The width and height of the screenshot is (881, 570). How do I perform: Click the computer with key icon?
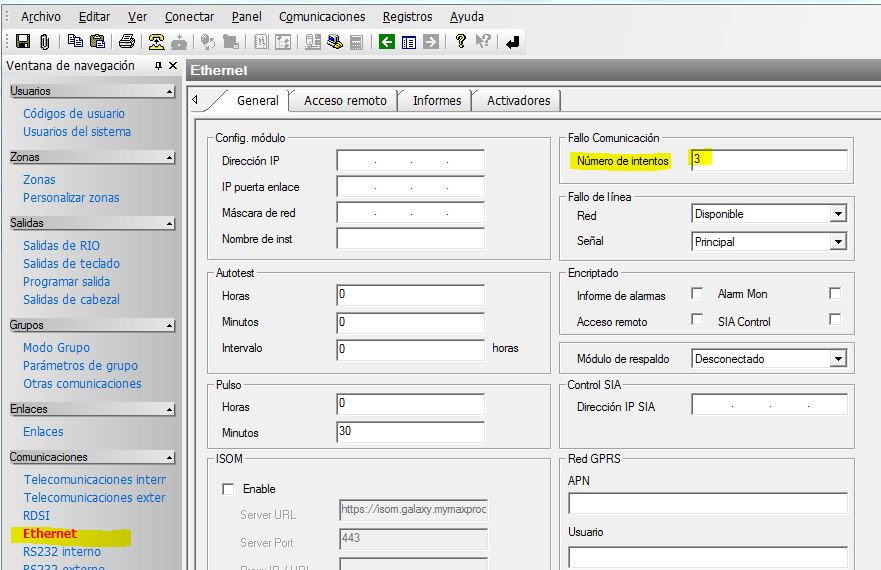(335, 42)
